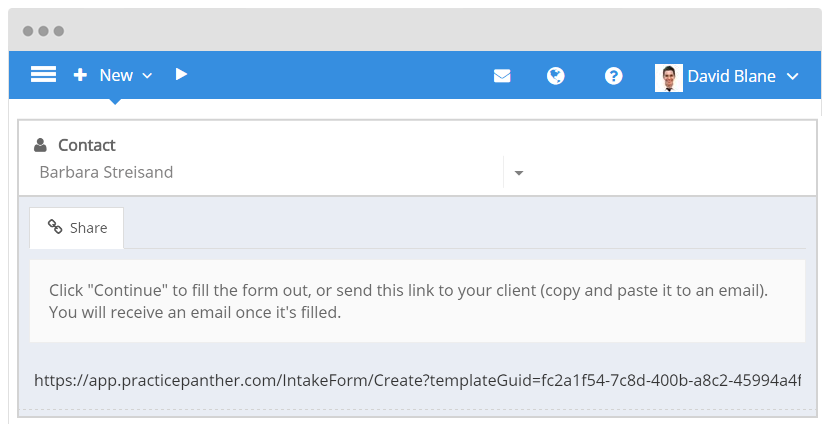
Task: Click the Continue instruction message box
Action: click(417, 301)
